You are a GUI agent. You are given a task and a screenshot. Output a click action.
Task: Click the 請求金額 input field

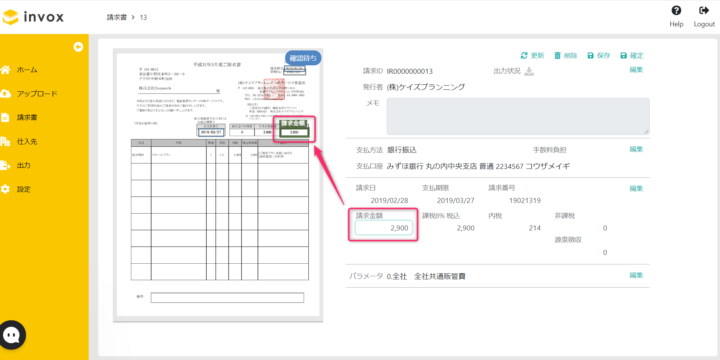[384, 228]
